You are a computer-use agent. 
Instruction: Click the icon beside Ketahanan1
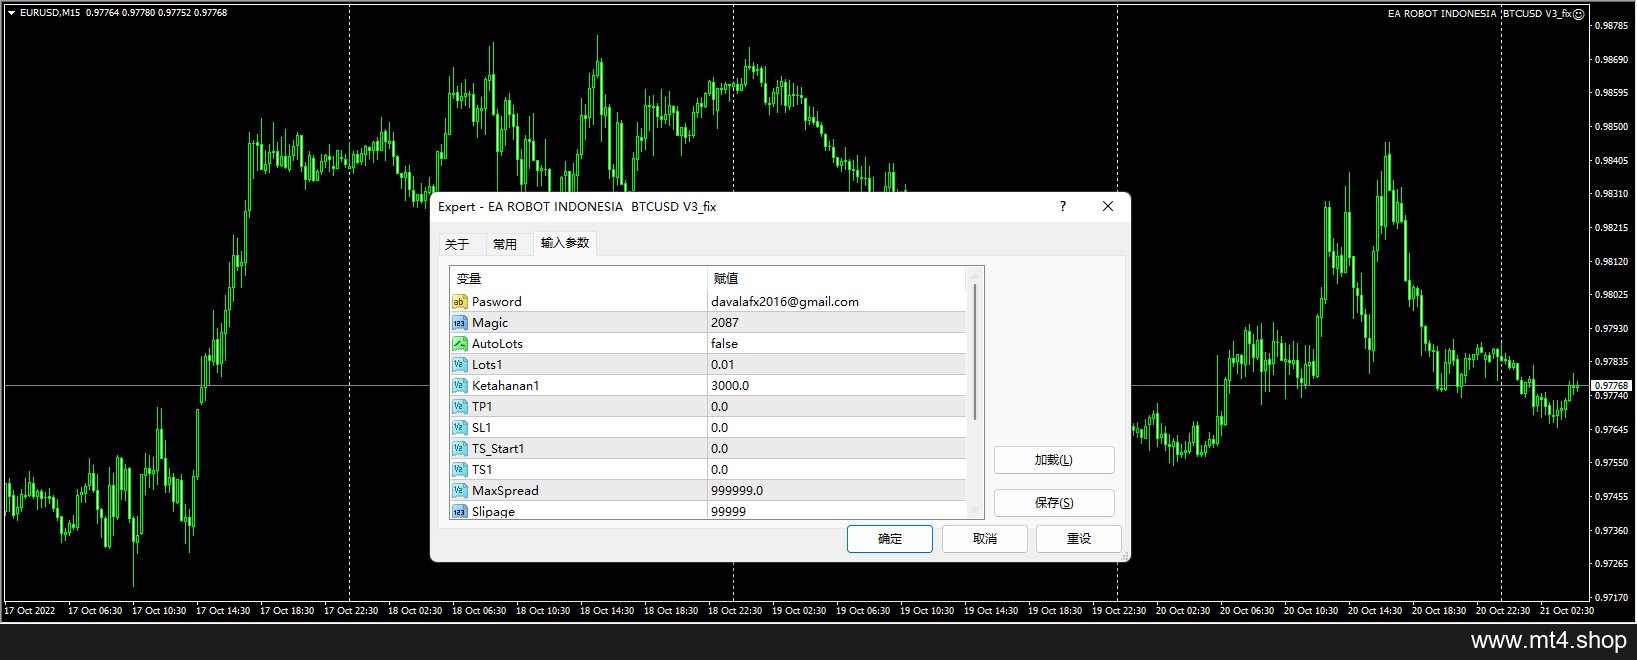click(x=459, y=386)
